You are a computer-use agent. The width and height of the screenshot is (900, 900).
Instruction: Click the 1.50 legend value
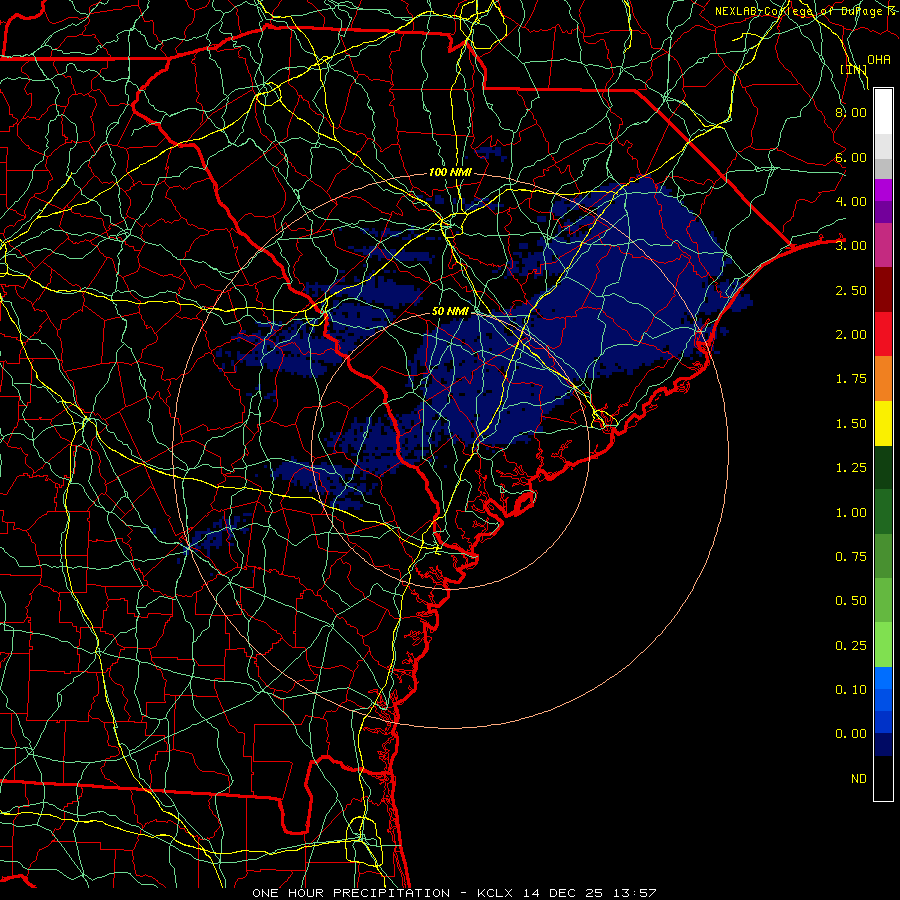coord(851,424)
